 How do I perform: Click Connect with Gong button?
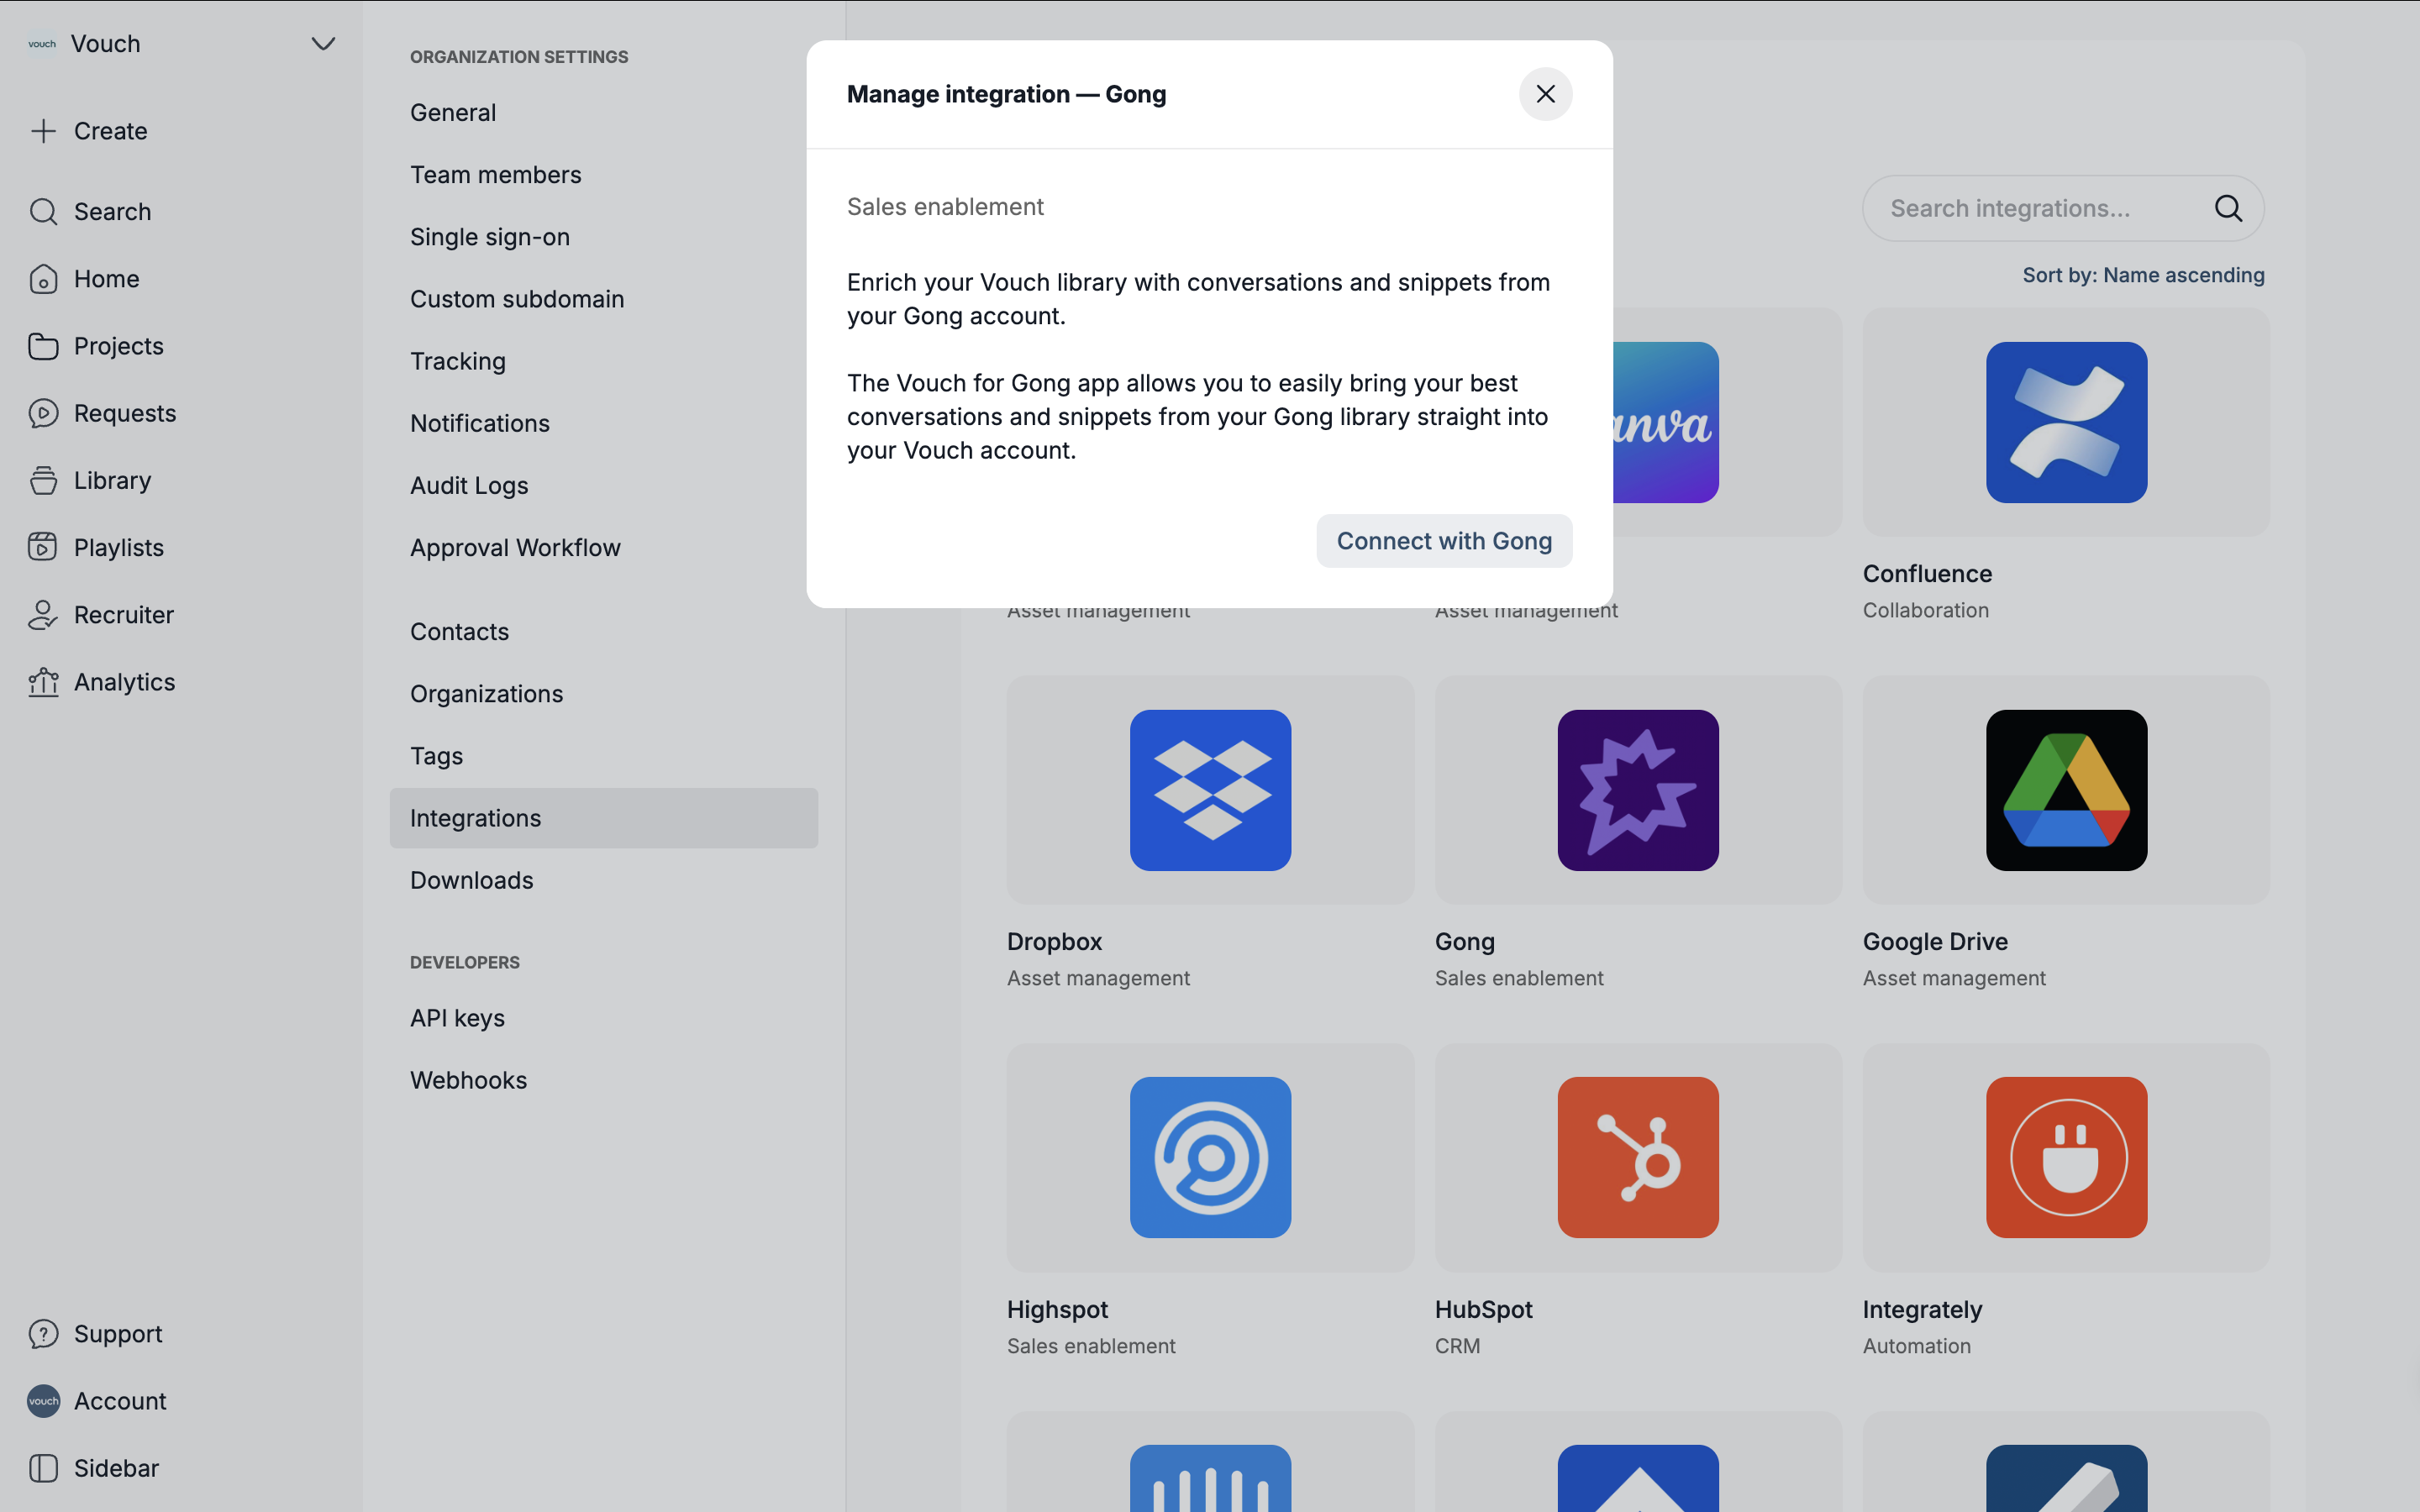coord(1443,541)
